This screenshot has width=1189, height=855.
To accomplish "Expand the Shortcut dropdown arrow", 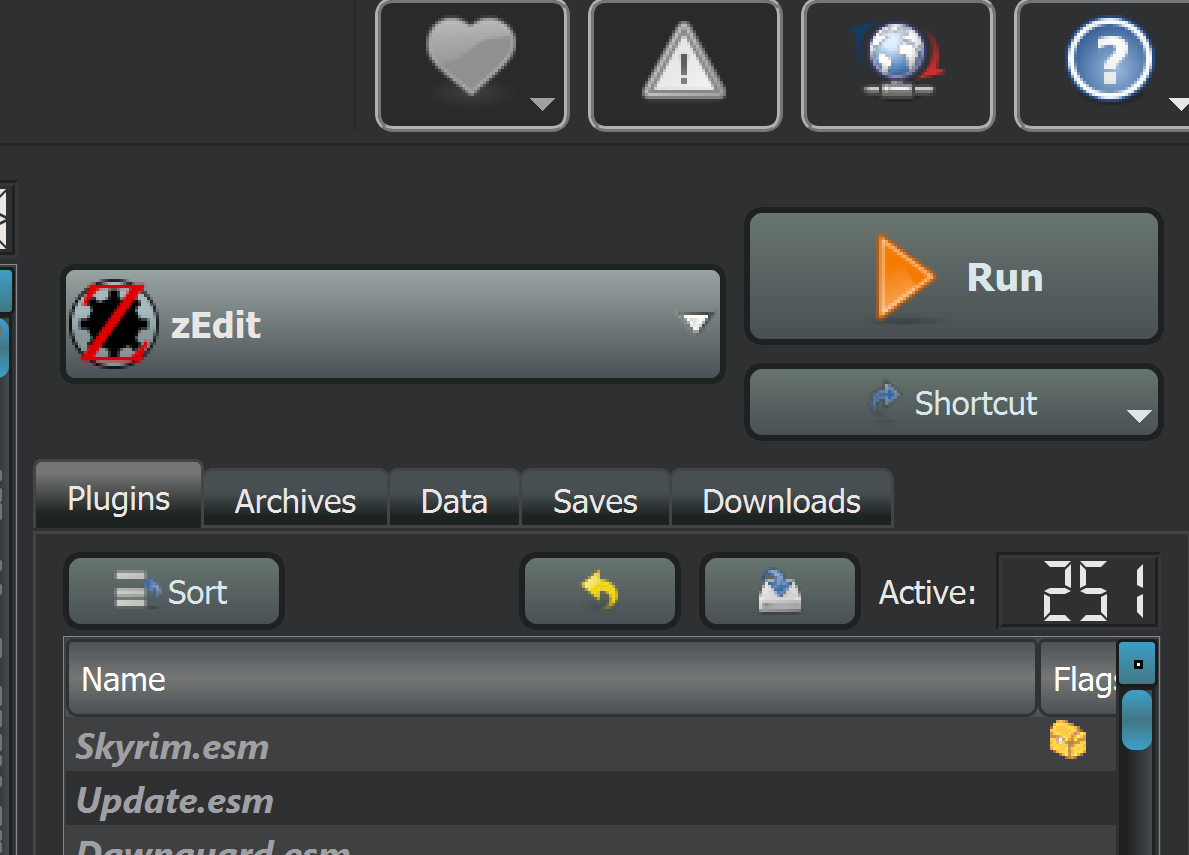I will 1139,415.
